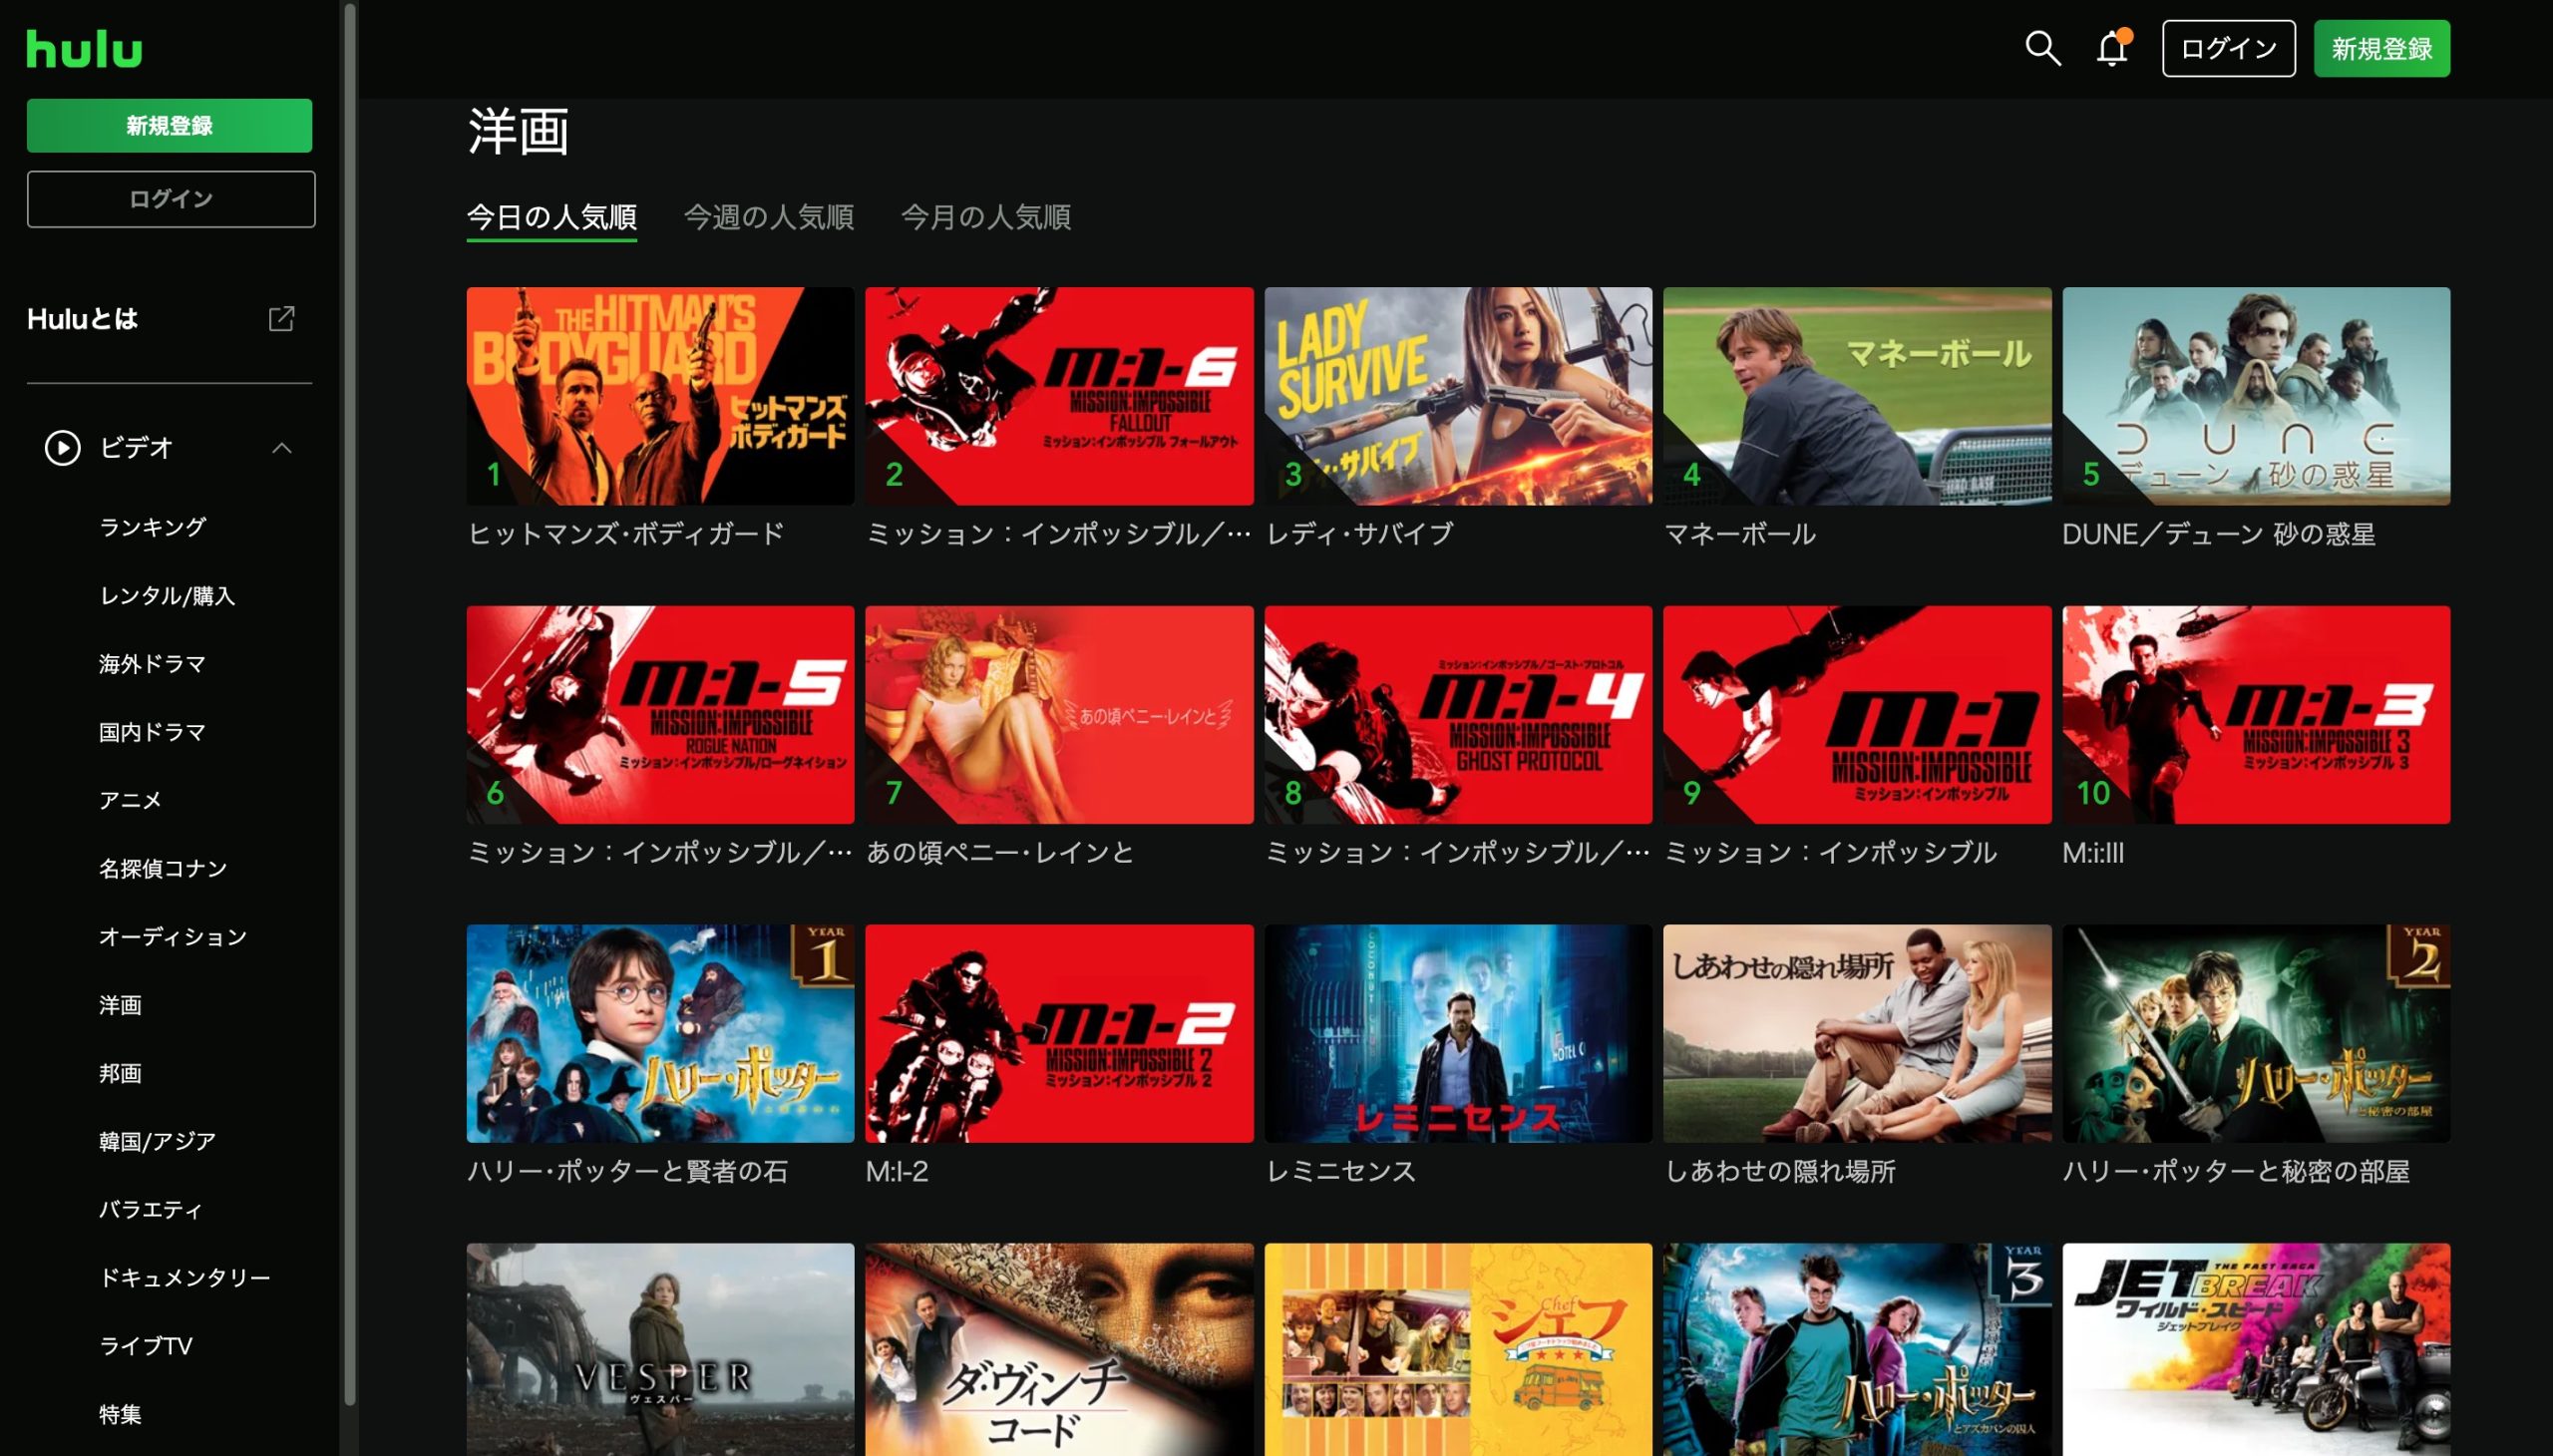Click the title text レミニセンス
Viewport: 2553px width, 1456px height.
[1341, 1171]
